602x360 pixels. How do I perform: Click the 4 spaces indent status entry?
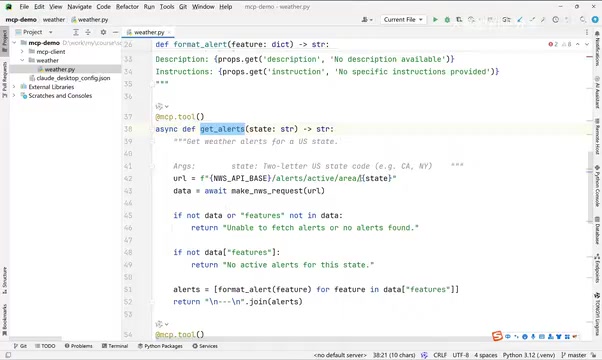[486, 355]
